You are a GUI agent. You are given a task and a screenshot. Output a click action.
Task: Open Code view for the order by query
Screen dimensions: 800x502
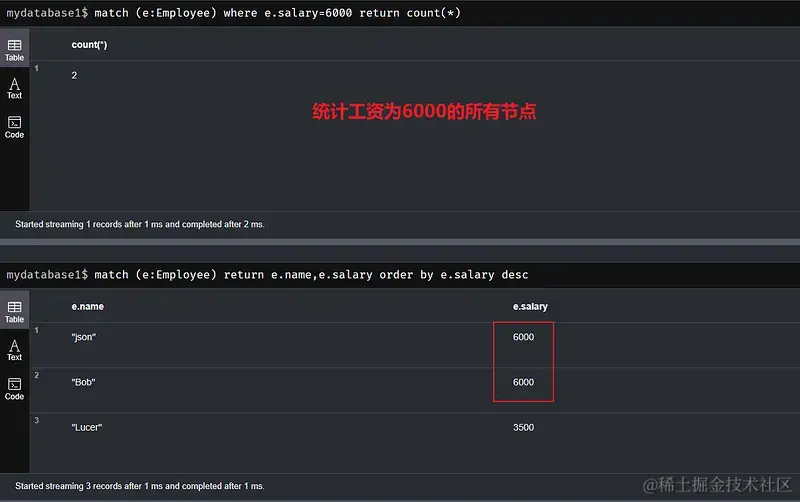[14, 389]
